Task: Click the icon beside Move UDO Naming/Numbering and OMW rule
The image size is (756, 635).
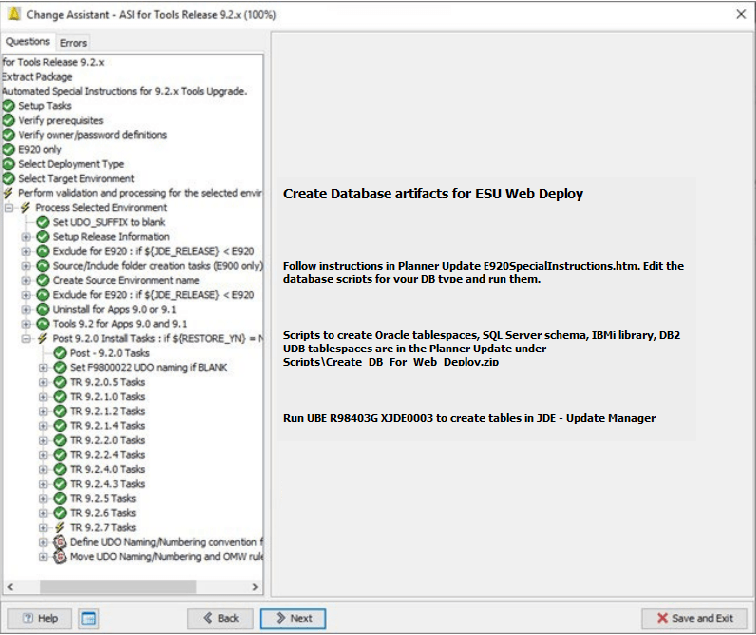Action: tap(60, 556)
